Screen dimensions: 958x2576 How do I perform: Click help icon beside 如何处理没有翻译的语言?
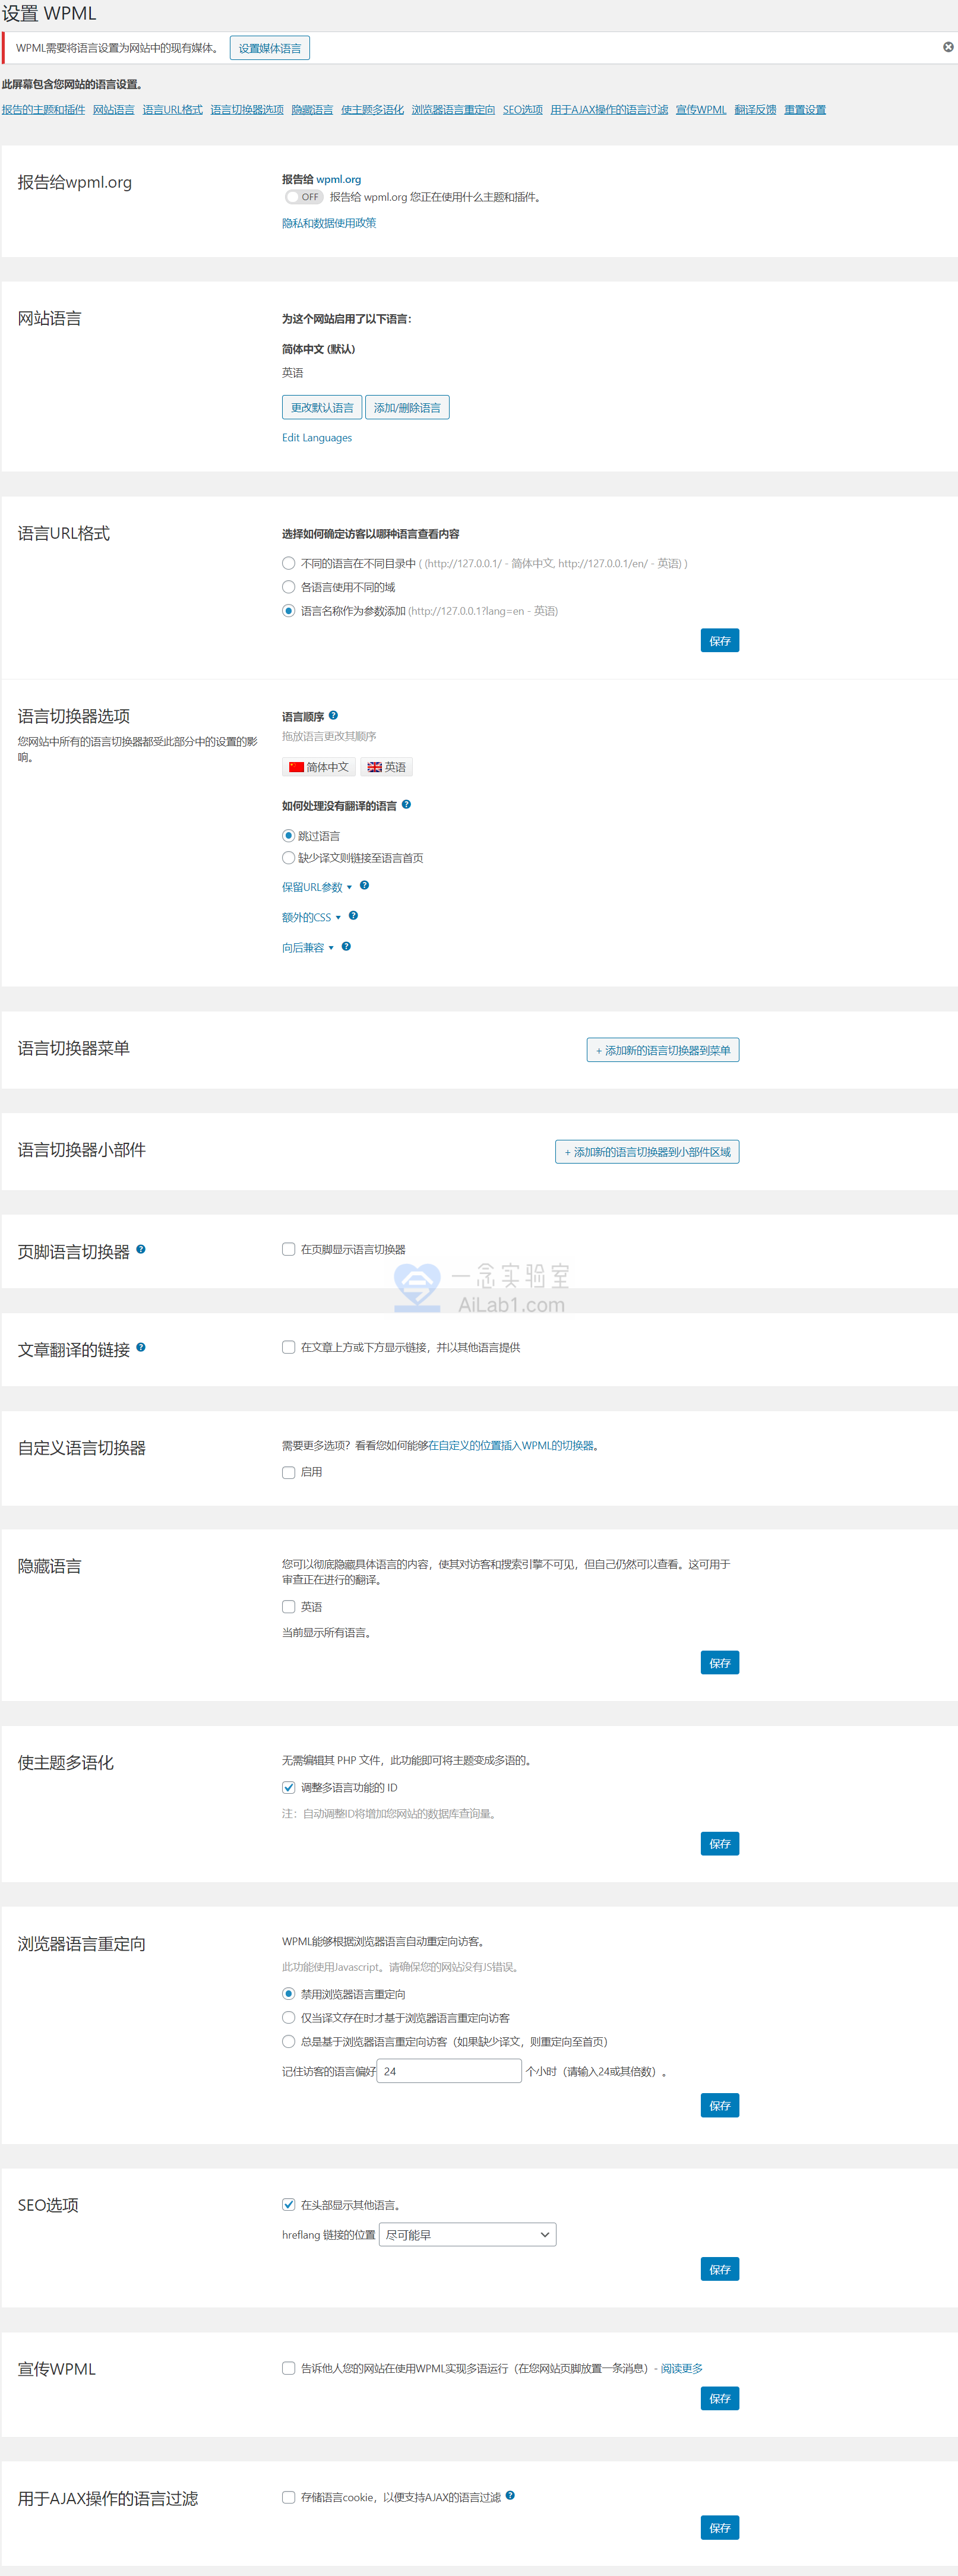[406, 804]
